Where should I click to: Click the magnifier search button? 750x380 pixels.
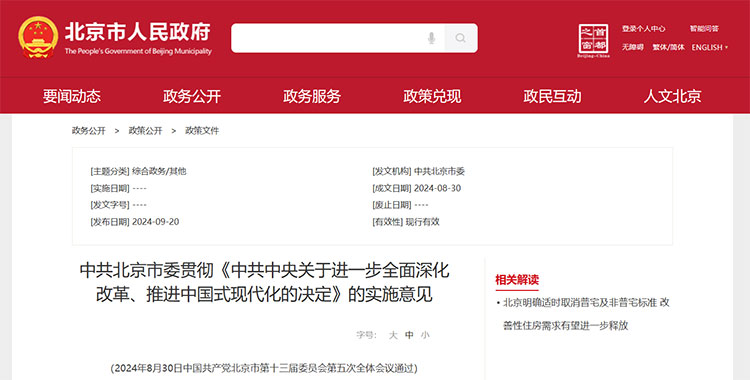coord(461,38)
